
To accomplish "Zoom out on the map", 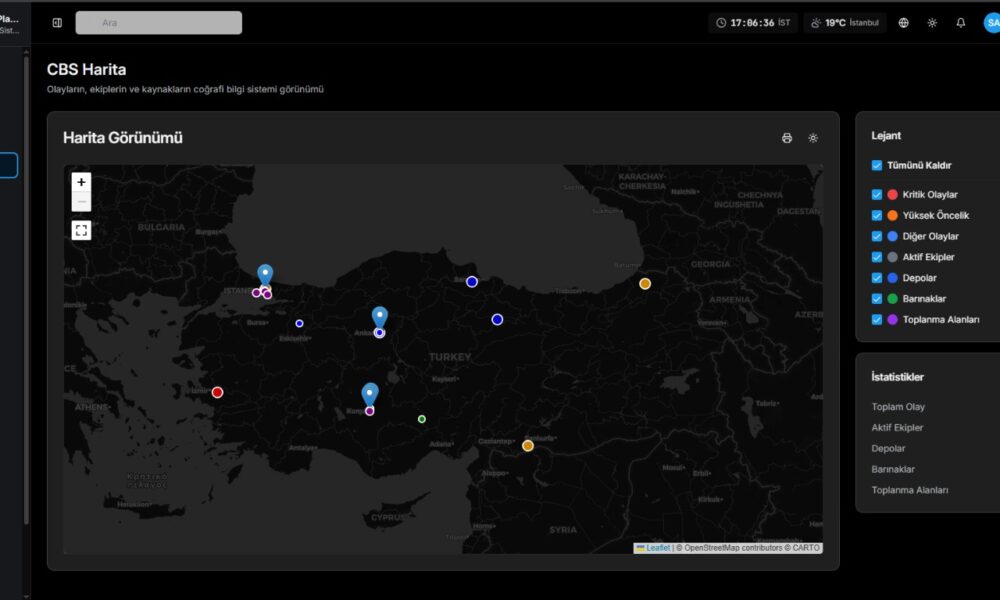I will point(81,201).
